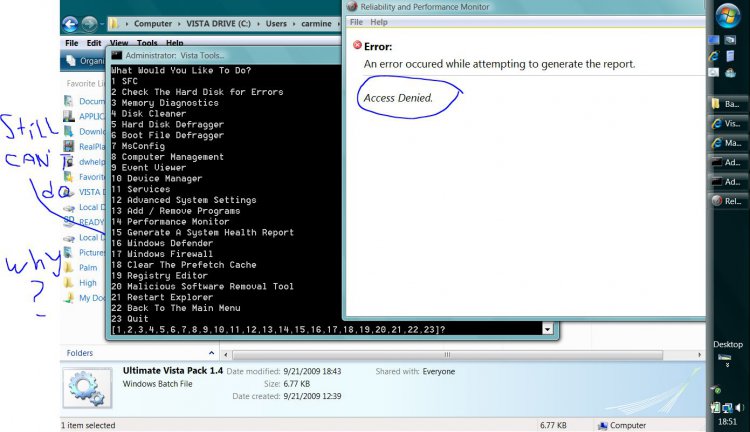Click the Explorer Forward navigation arrow

89,24
